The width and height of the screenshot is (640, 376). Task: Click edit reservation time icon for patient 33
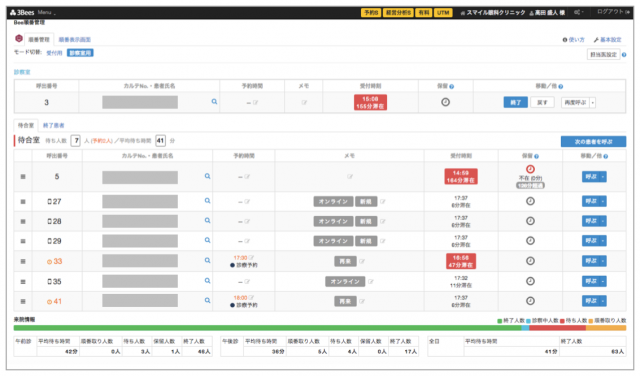pyautogui.click(x=251, y=258)
